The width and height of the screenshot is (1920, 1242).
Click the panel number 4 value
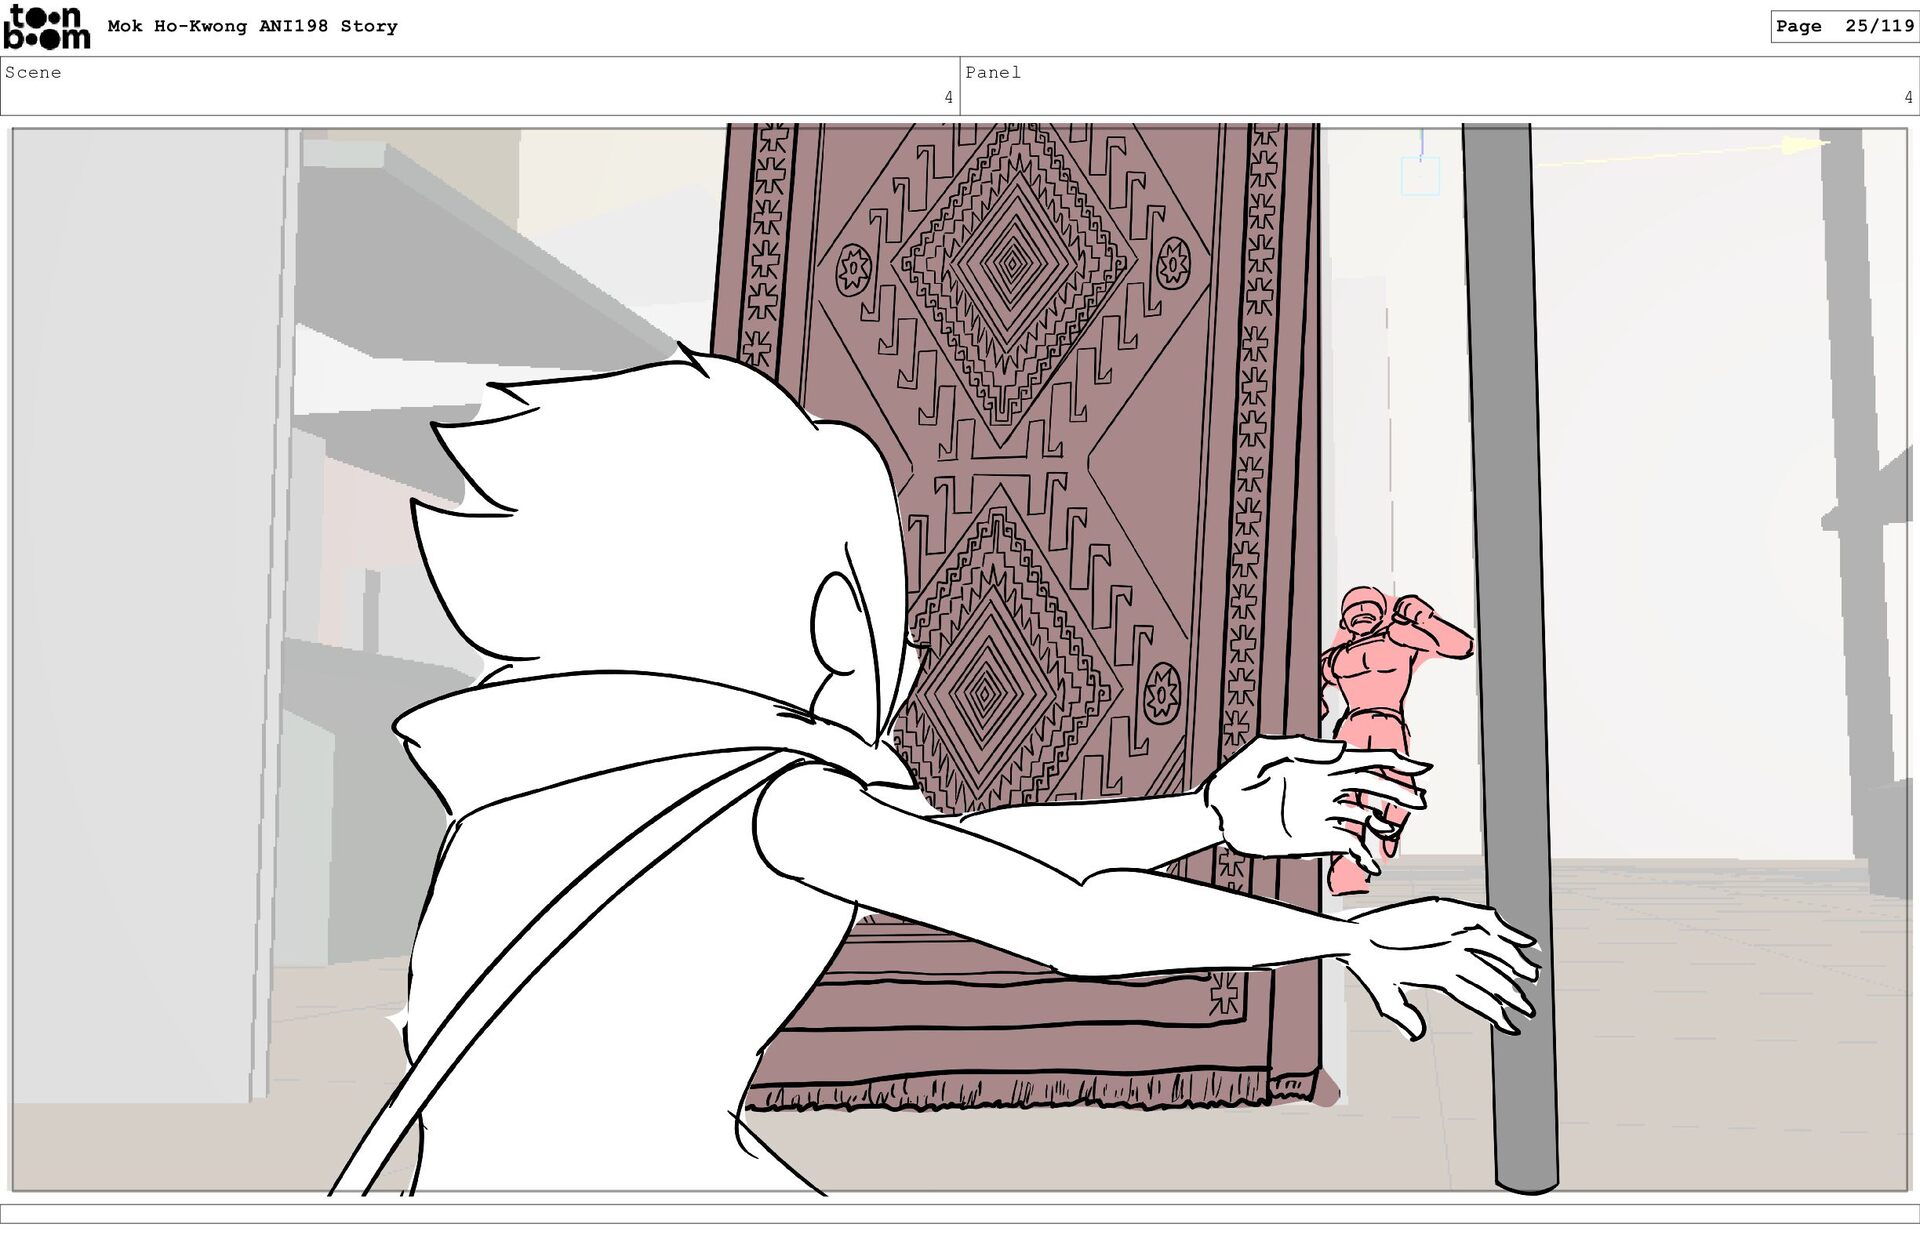coord(1908,98)
